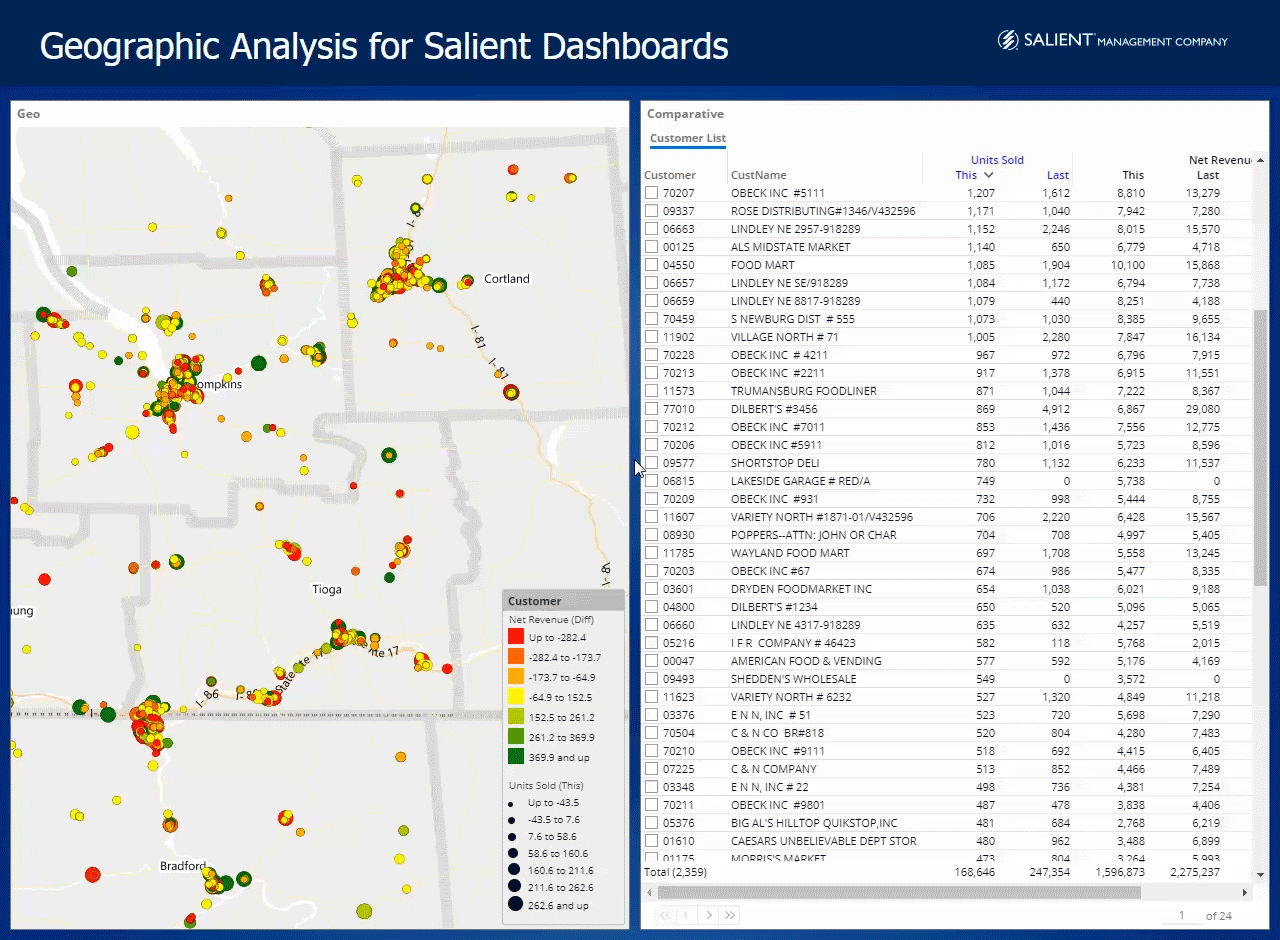1280x940 pixels.
Task: Click the largest Units Sold legend dot
Action: (x=515, y=905)
